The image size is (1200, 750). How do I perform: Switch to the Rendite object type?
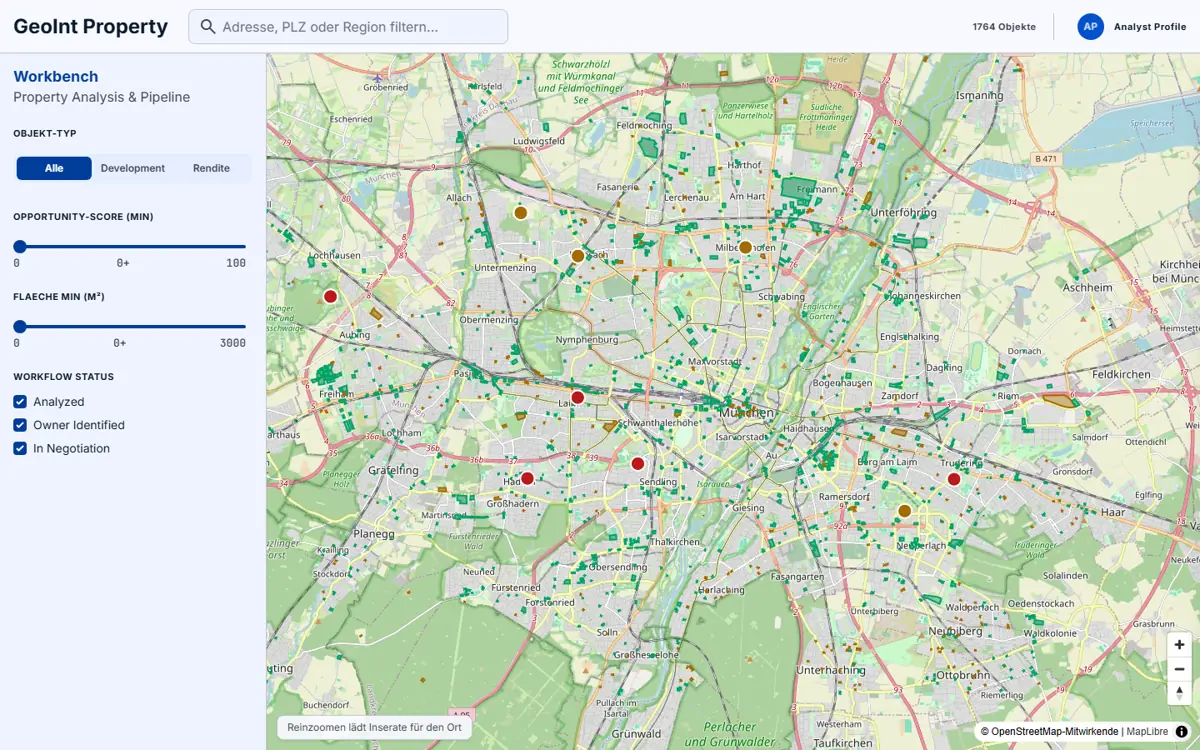(x=211, y=168)
